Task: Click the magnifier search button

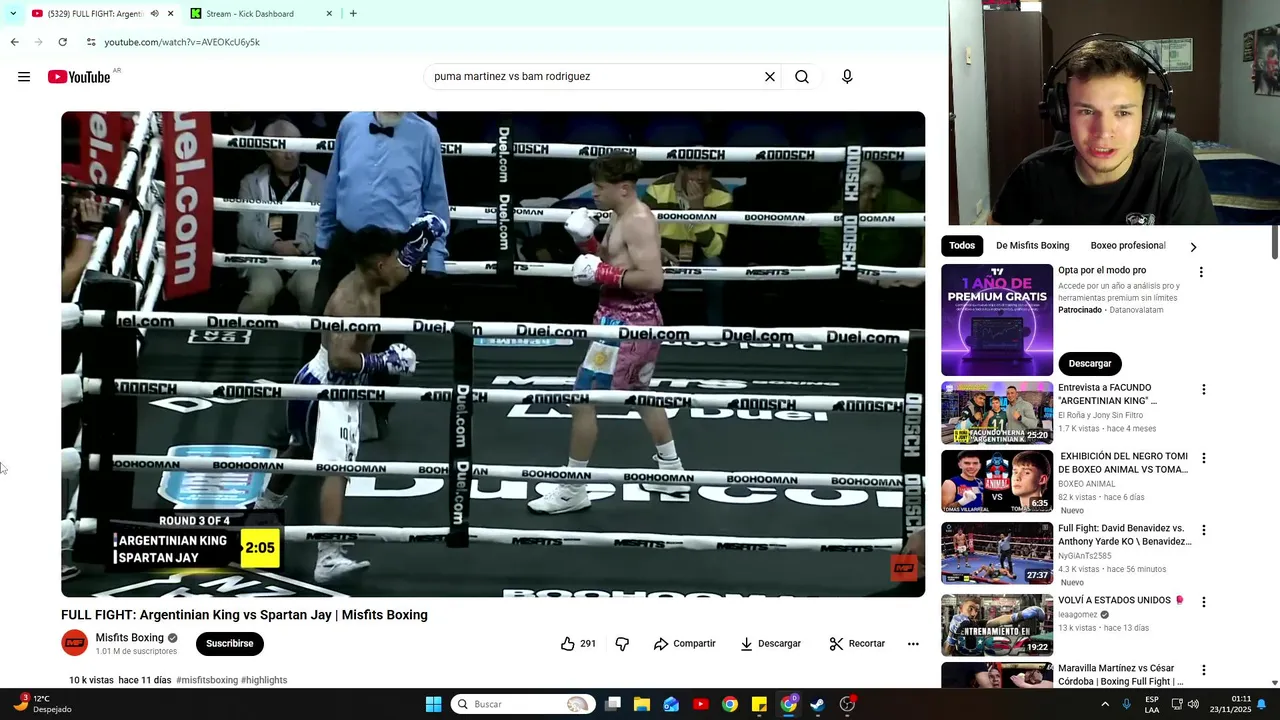Action: pos(802,77)
